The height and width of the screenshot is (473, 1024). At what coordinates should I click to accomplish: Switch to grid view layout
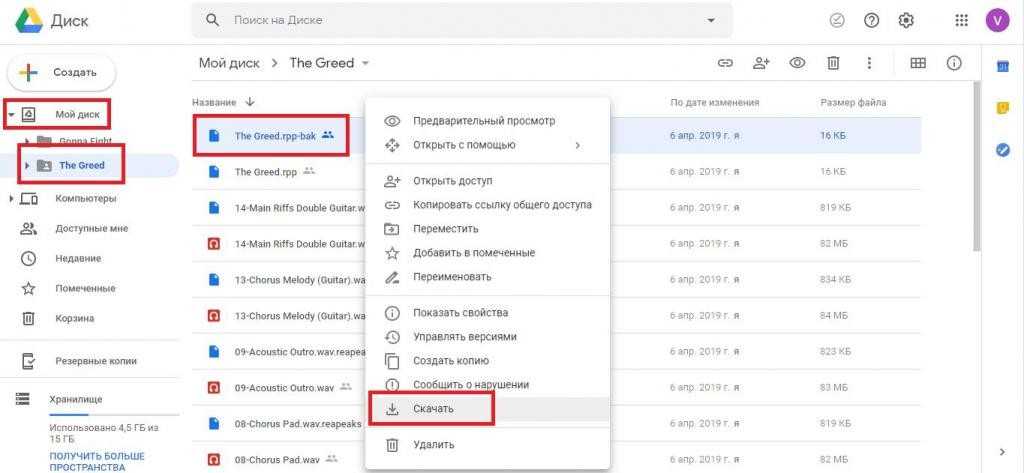tap(918, 63)
